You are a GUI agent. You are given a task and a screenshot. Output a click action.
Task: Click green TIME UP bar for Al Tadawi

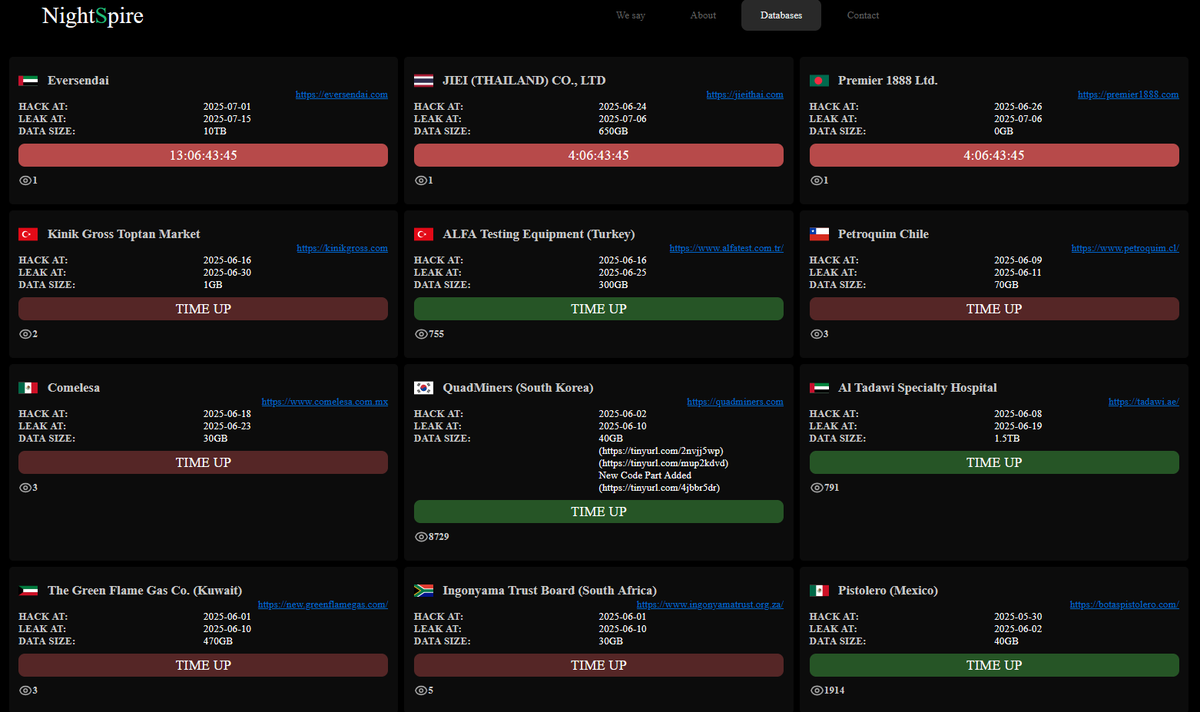[994, 462]
